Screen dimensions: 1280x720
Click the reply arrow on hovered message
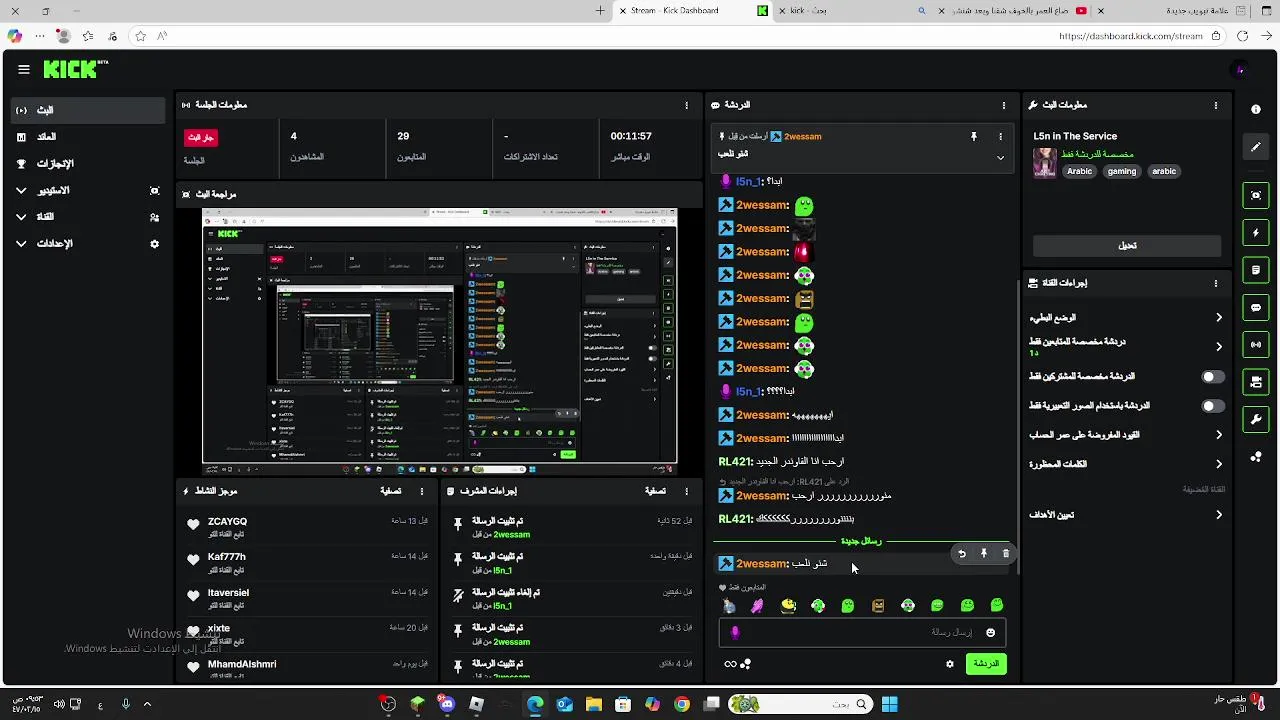tap(962, 554)
